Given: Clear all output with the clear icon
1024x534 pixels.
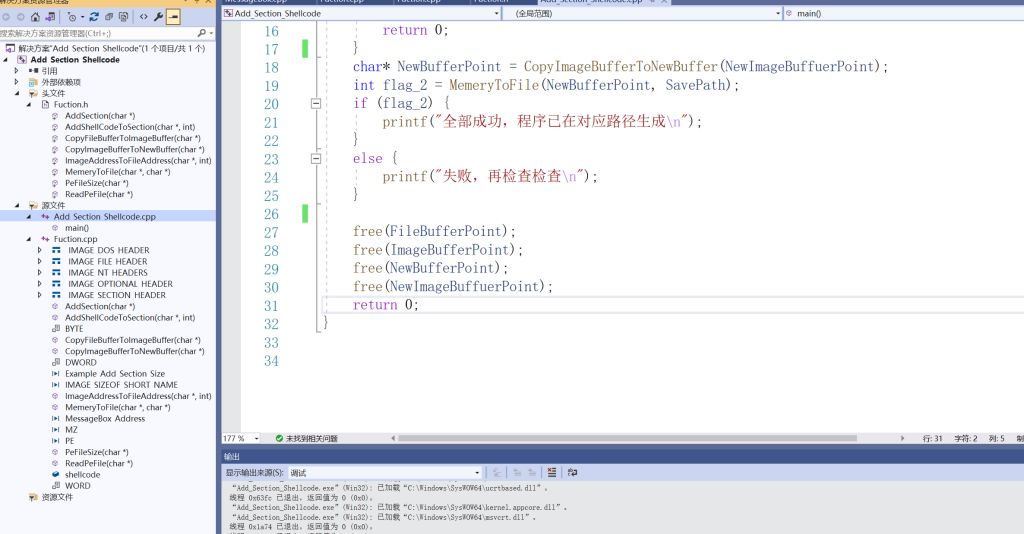Looking at the screenshot, I should tap(551, 472).
